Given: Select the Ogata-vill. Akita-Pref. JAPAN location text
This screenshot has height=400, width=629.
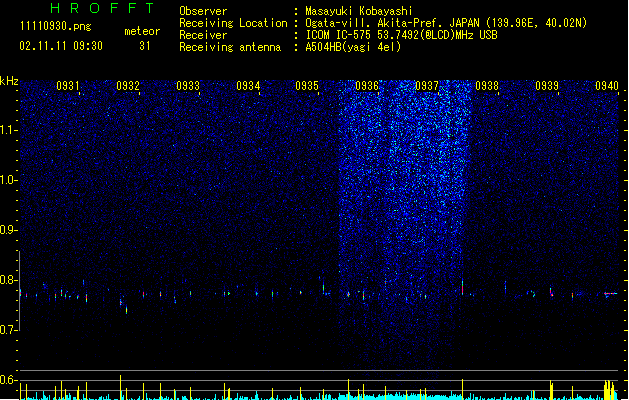Looking at the screenshot, I should click(446, 23).
